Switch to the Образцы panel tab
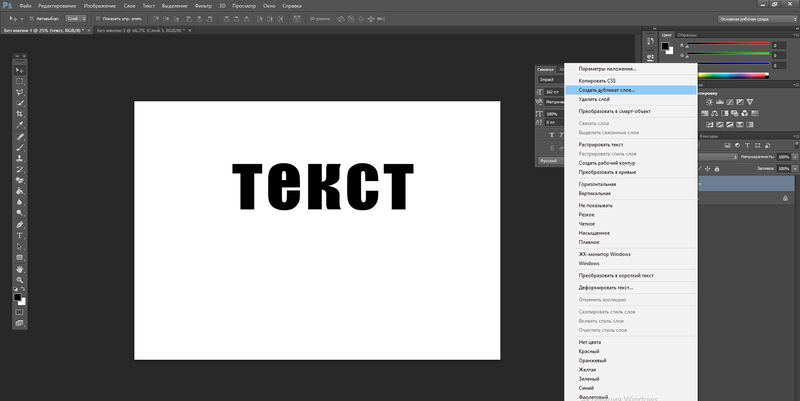 coord(688,34)
